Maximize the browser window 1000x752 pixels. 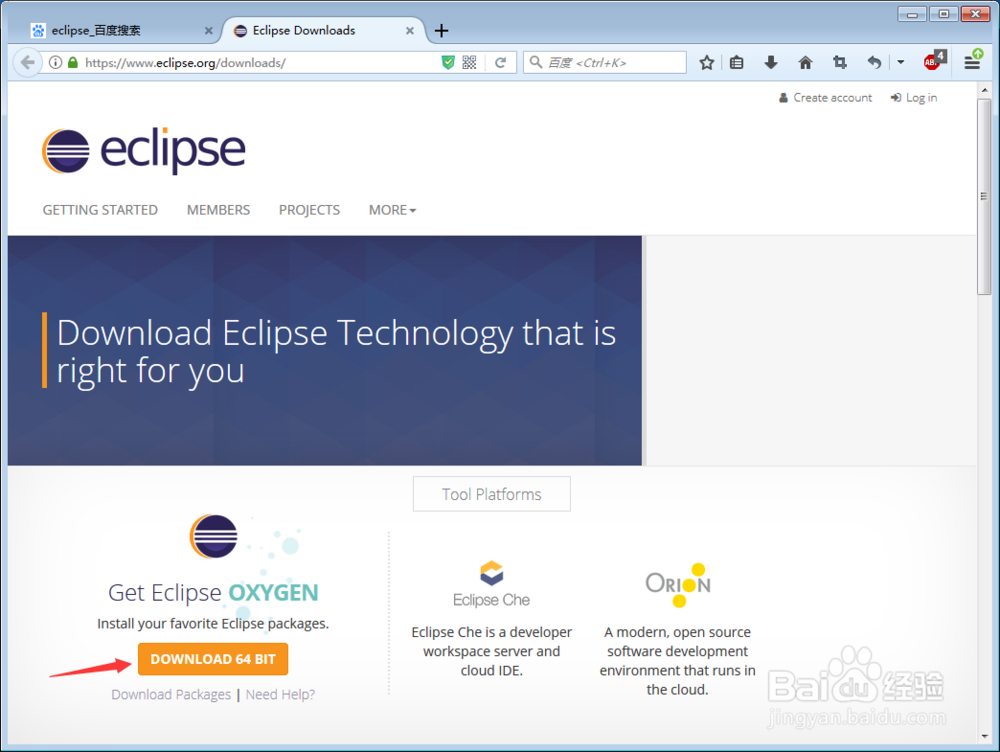coord(944,13)
